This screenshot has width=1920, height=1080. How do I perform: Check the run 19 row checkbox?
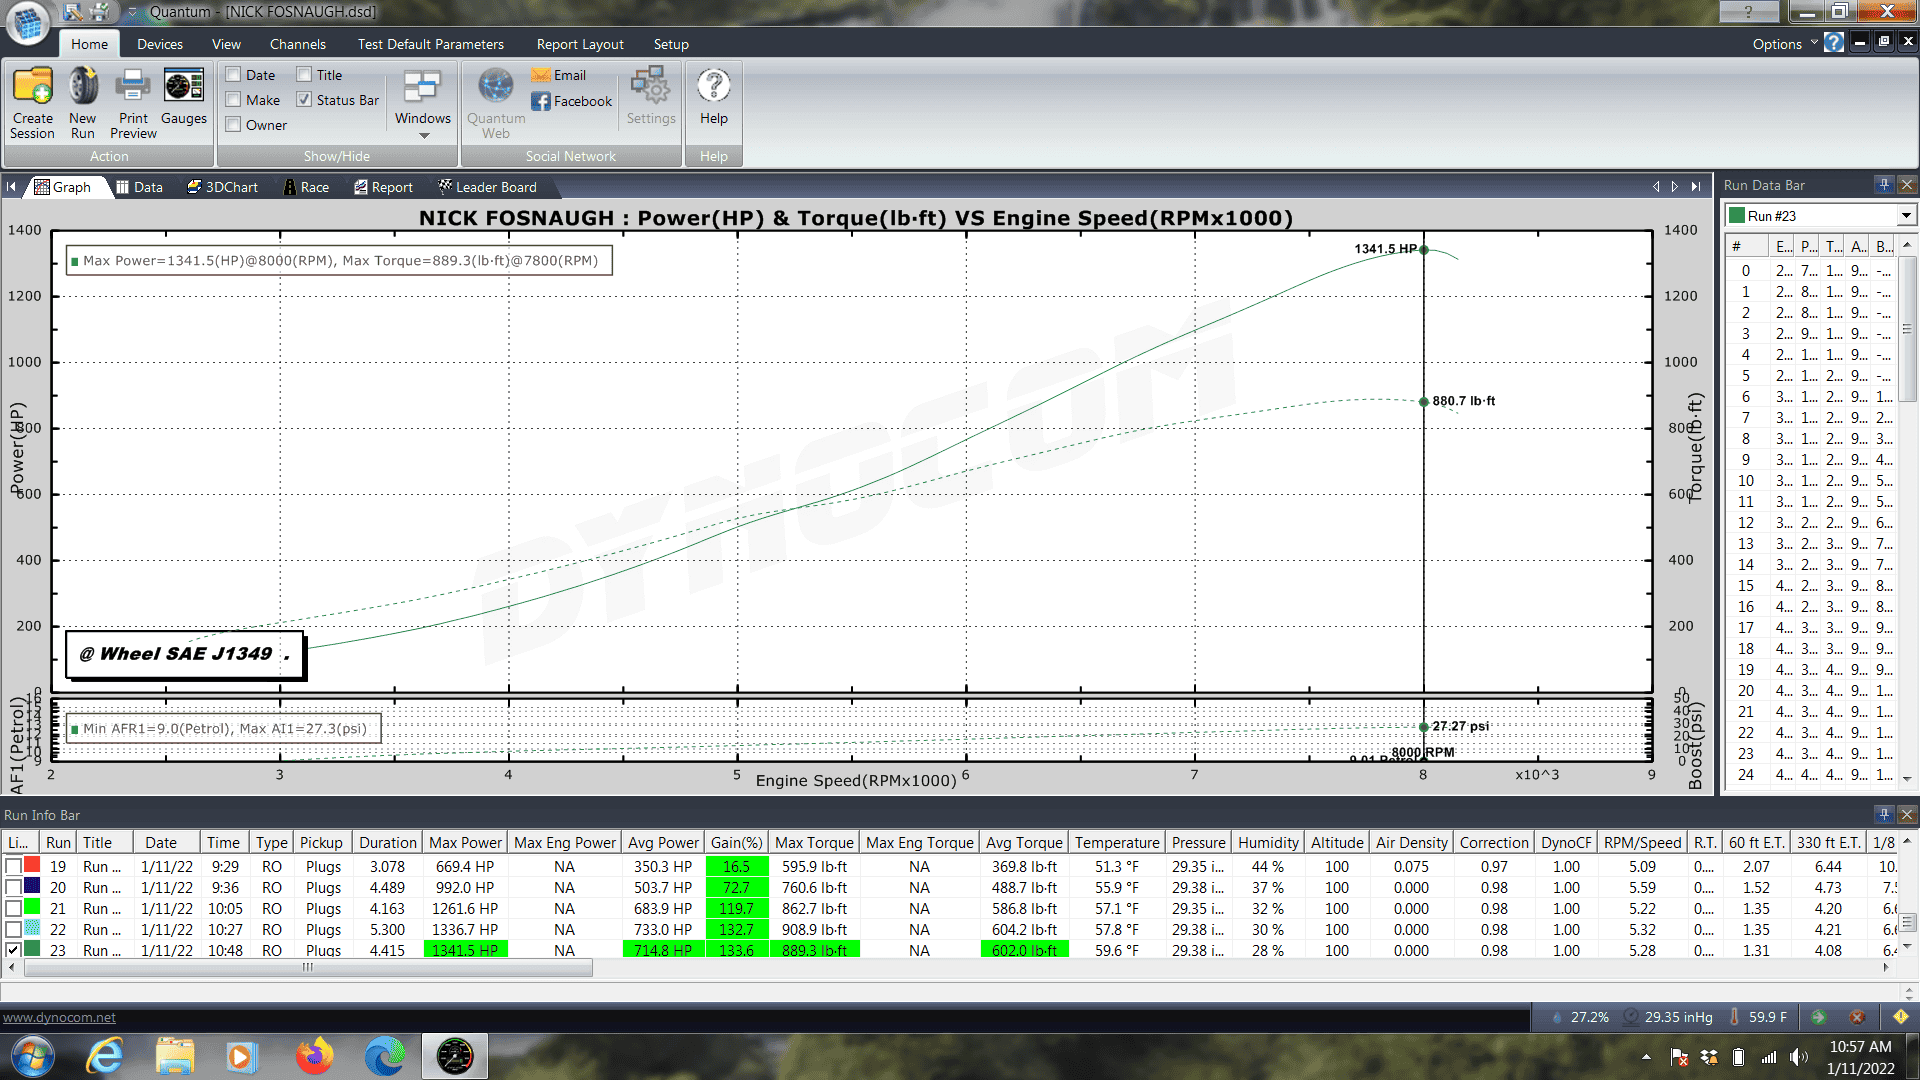(x=13, y=867)
